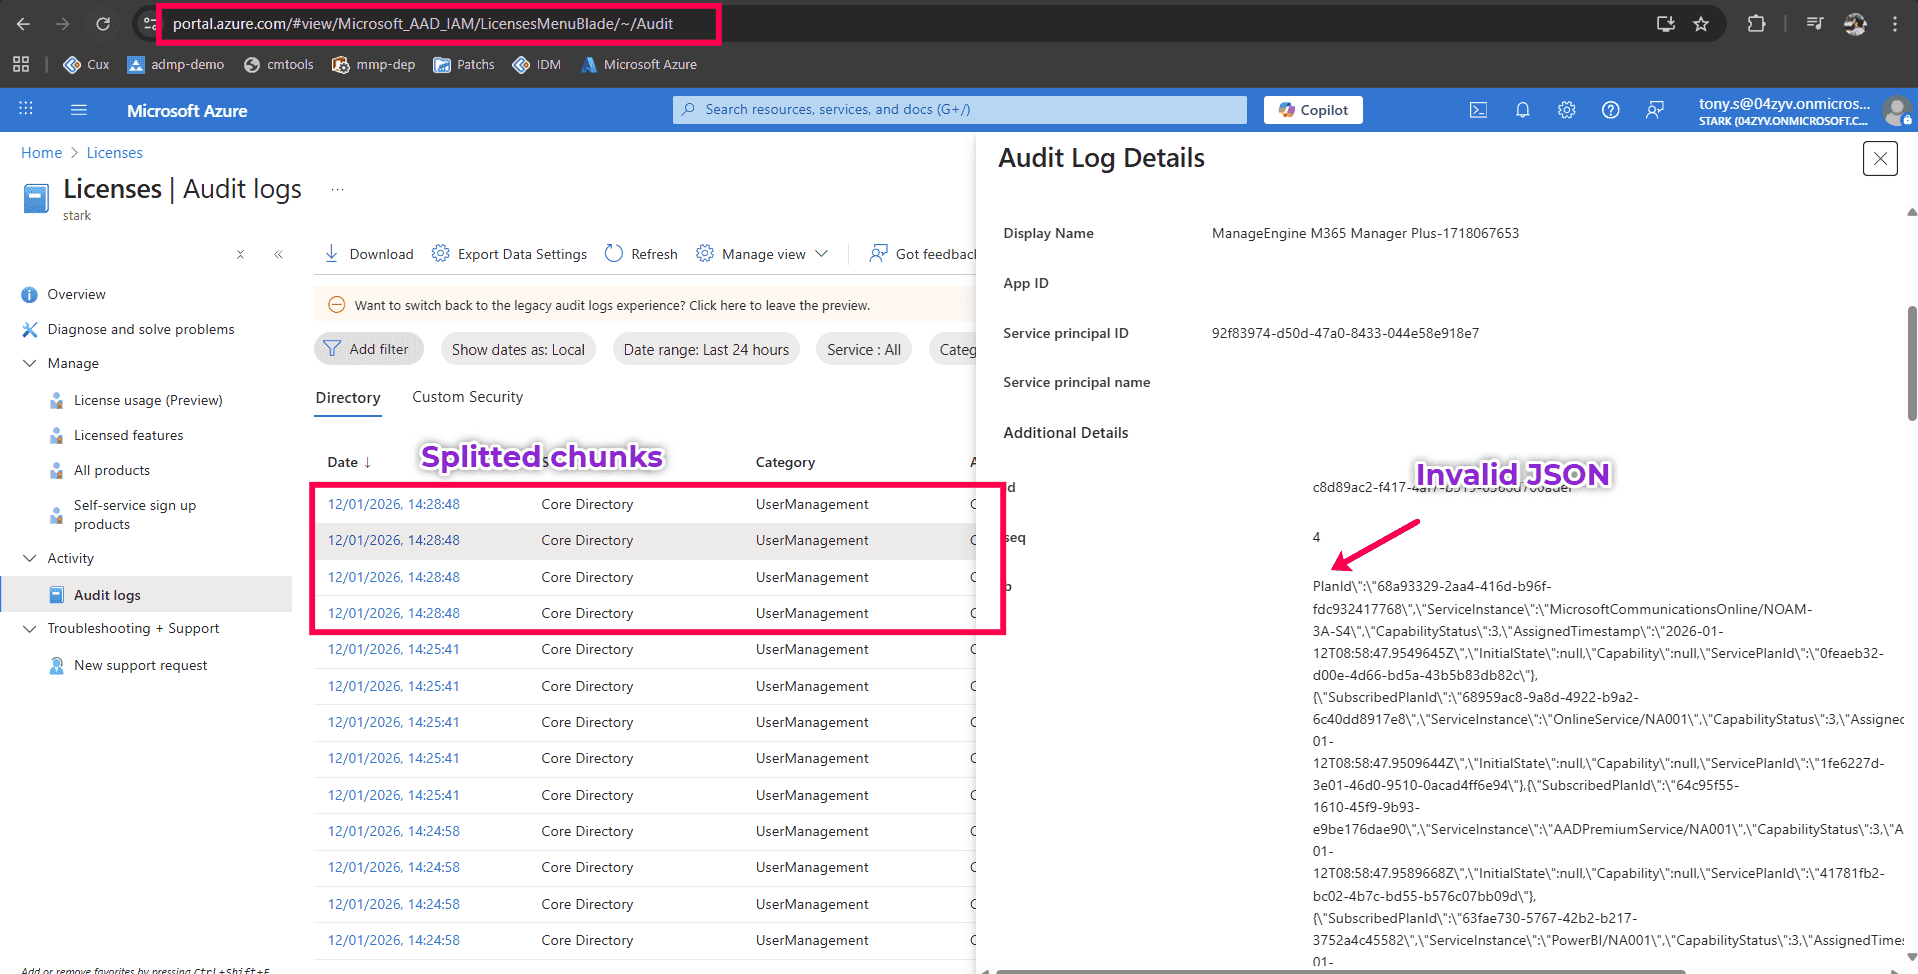This screenshot has width=1918, height=974.
Task: Open Export Data Settings
Action: [509, 253]
